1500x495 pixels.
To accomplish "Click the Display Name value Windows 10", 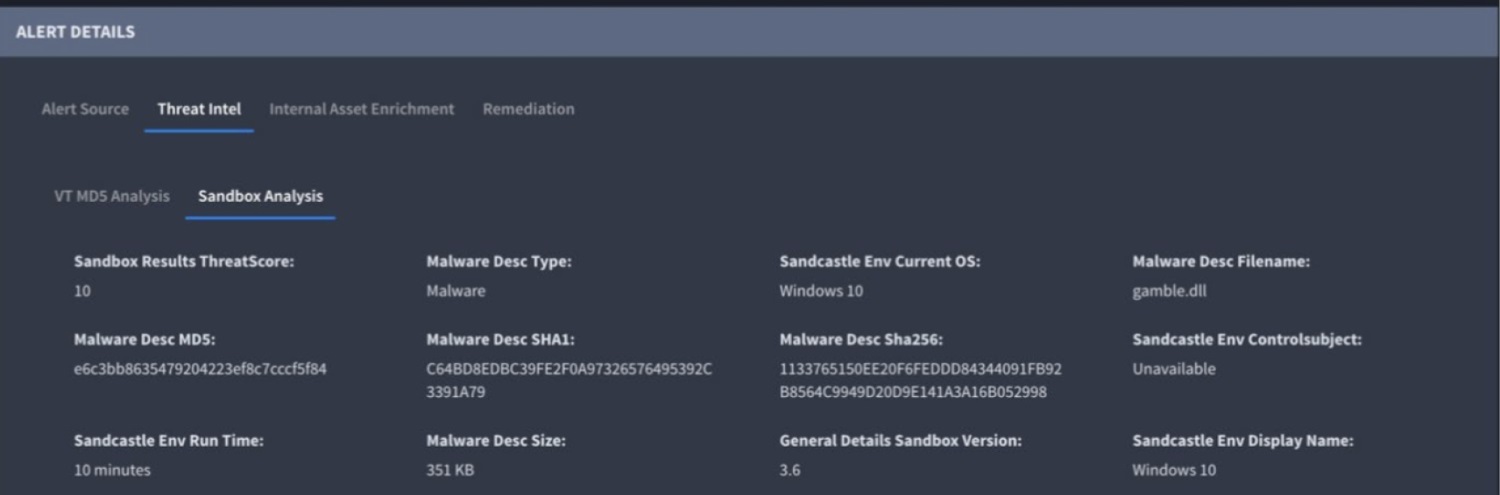I will pyautogui.click(x=1174, y=470).
